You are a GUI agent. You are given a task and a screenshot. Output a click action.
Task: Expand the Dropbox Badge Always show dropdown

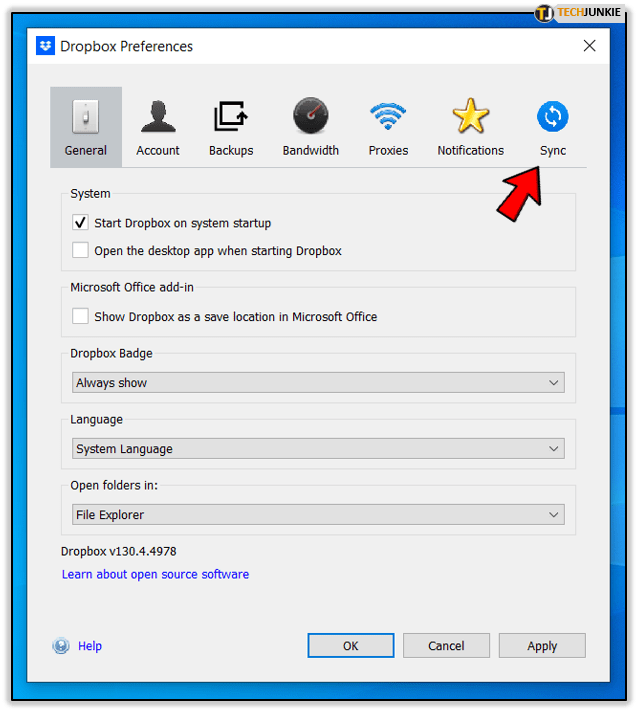318,382
